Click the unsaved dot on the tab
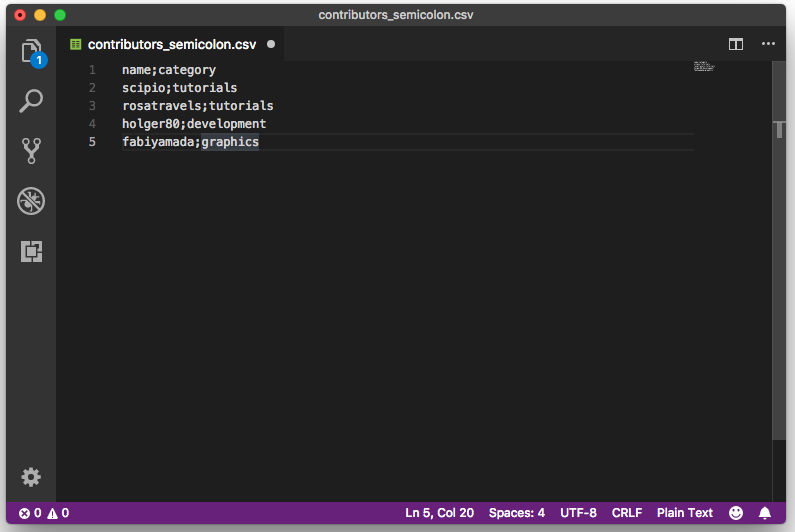Image resolution: width=795 pixels, height=532 pixels. tap(271, 44)
